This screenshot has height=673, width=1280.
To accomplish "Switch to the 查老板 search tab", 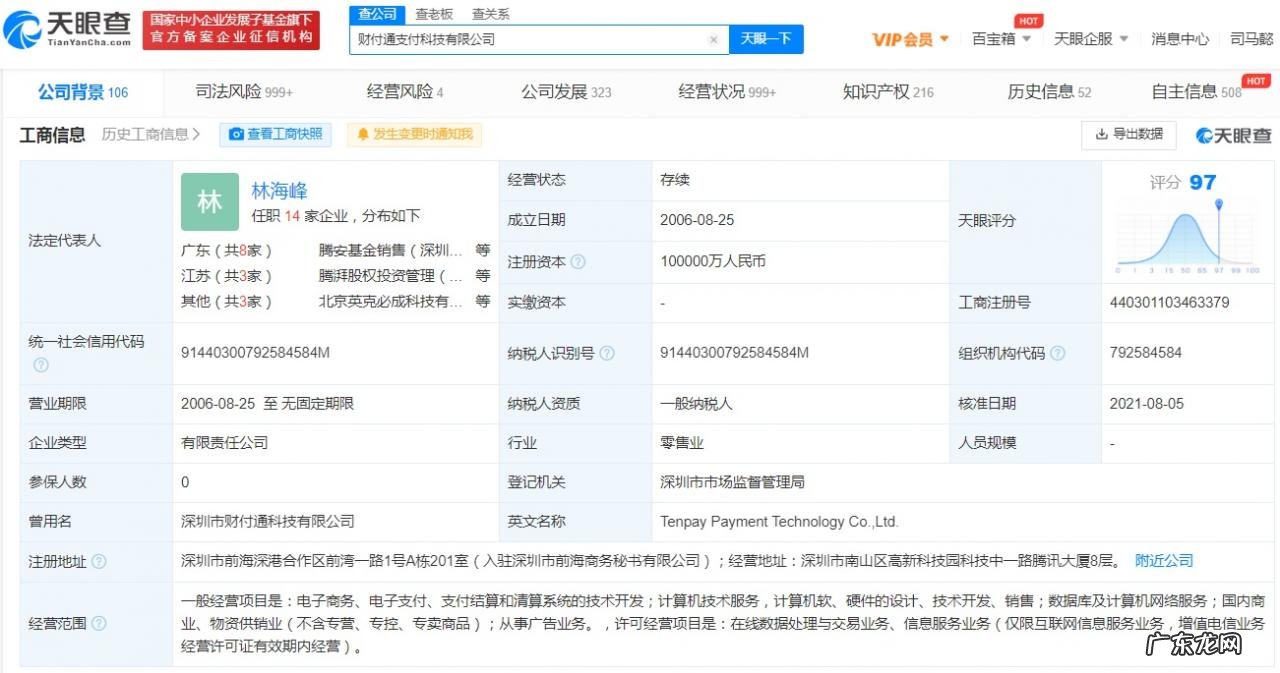I will coord(433,13).
